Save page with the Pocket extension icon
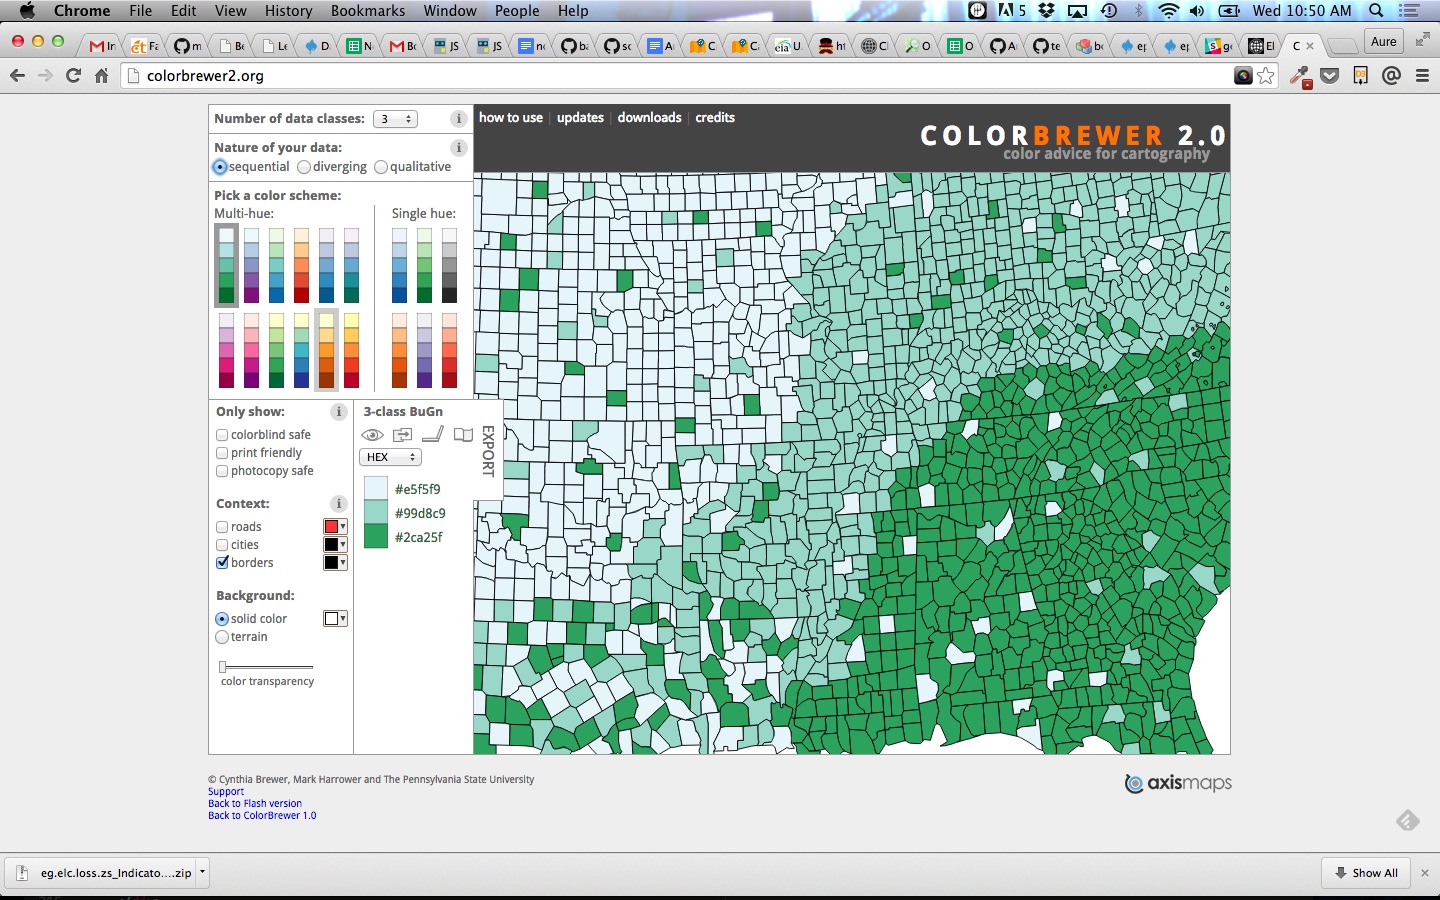This screenshot has height=900, width=1440. pyautogui.click(x=1330, y=76)
